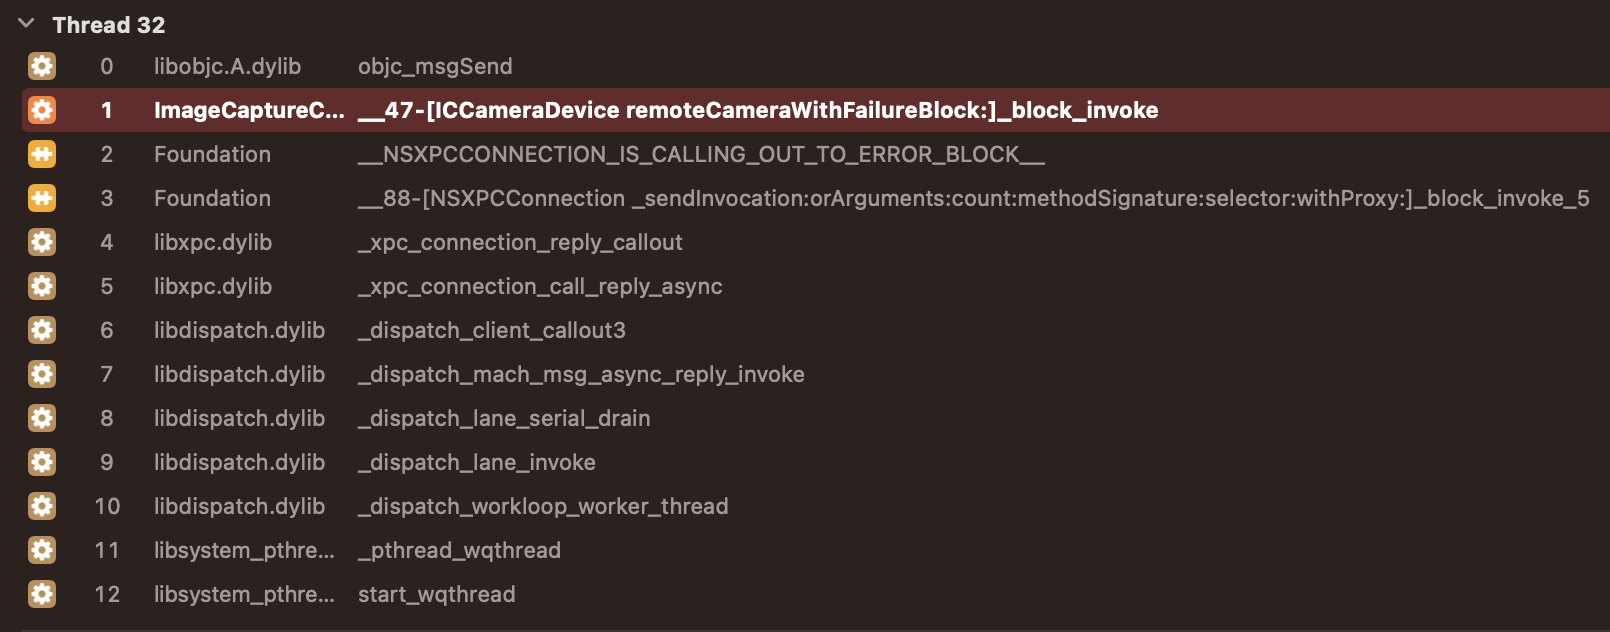
Task: Click the Foundation icon on frame 2
Action: point(42,154)
